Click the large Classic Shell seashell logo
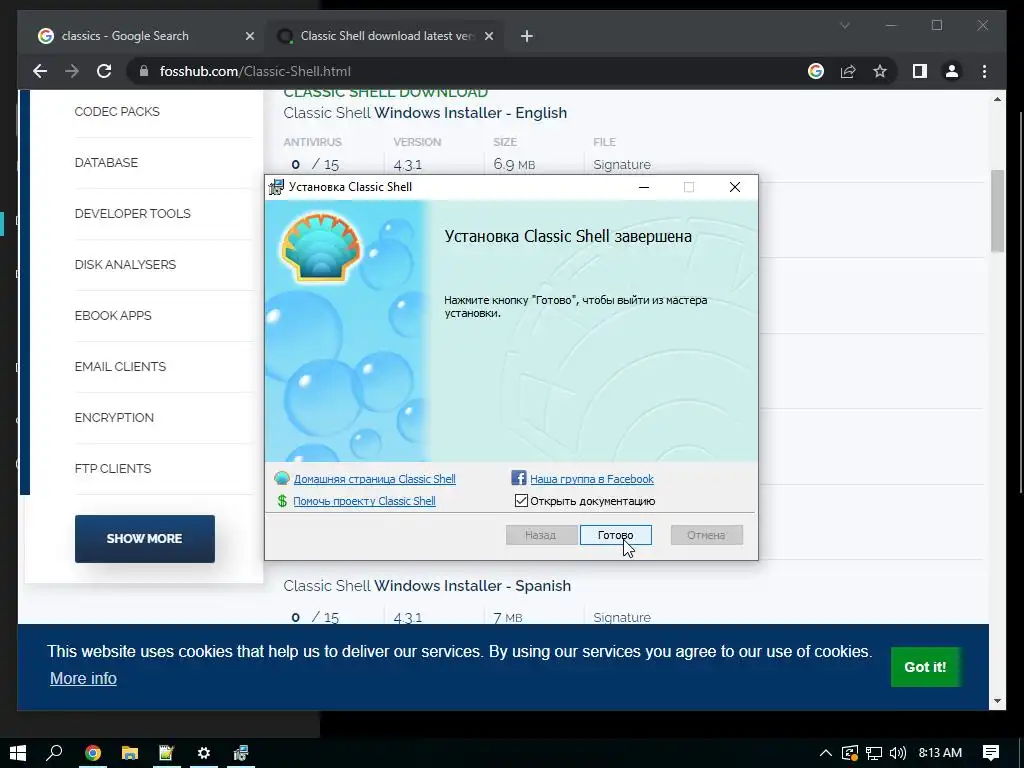This screenshot has height=768, width=1024. [x=320, y=247]
